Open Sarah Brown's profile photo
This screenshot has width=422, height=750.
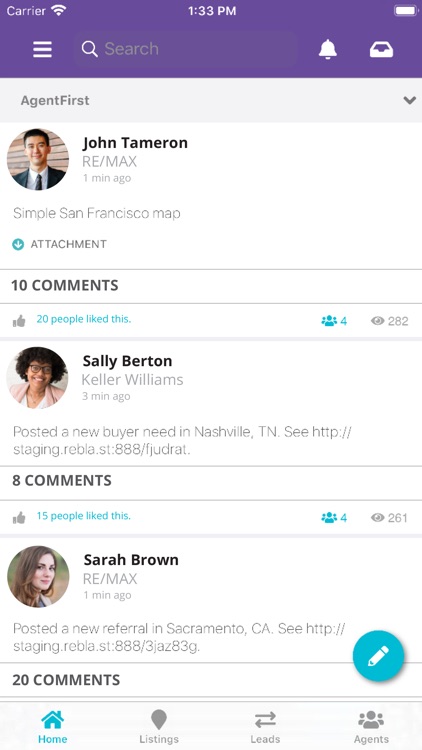(x=38, y=576)
